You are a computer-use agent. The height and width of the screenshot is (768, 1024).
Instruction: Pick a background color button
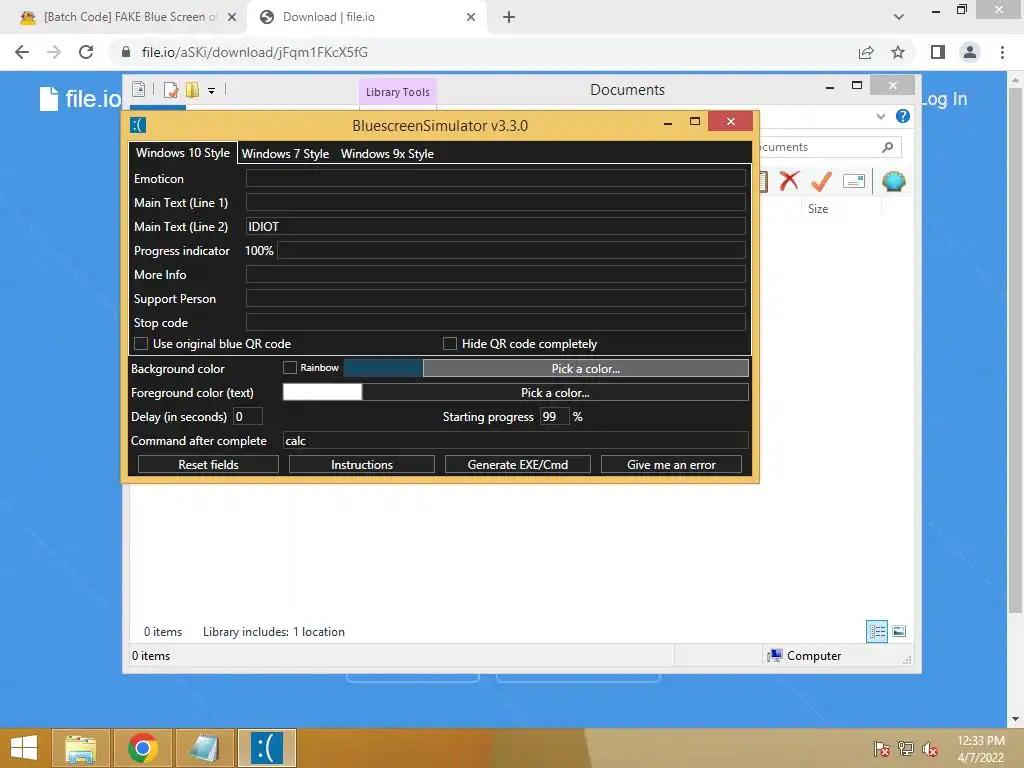586,368
